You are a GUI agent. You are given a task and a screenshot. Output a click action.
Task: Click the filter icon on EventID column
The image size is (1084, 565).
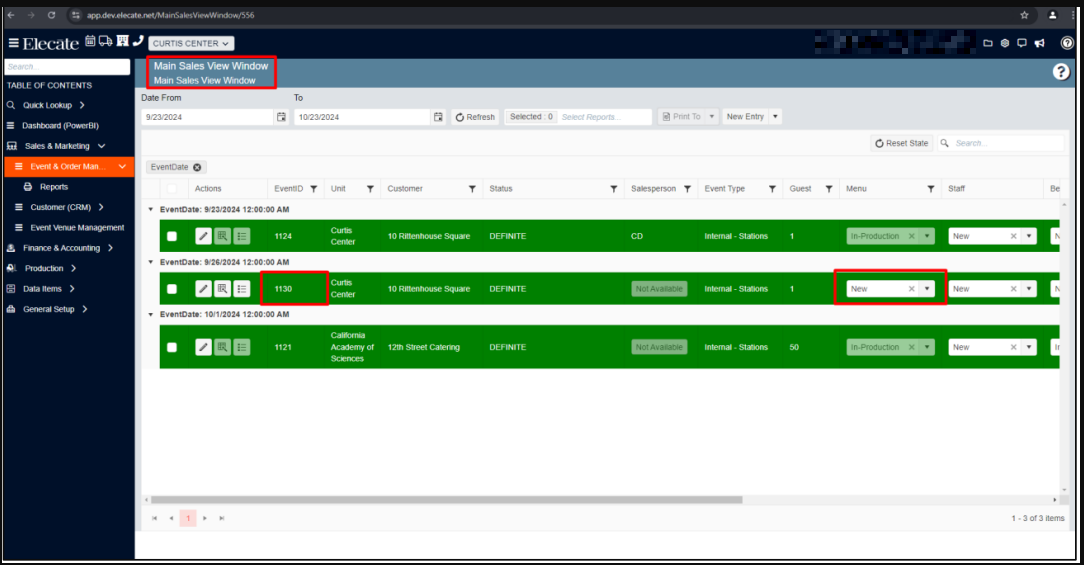313,188
